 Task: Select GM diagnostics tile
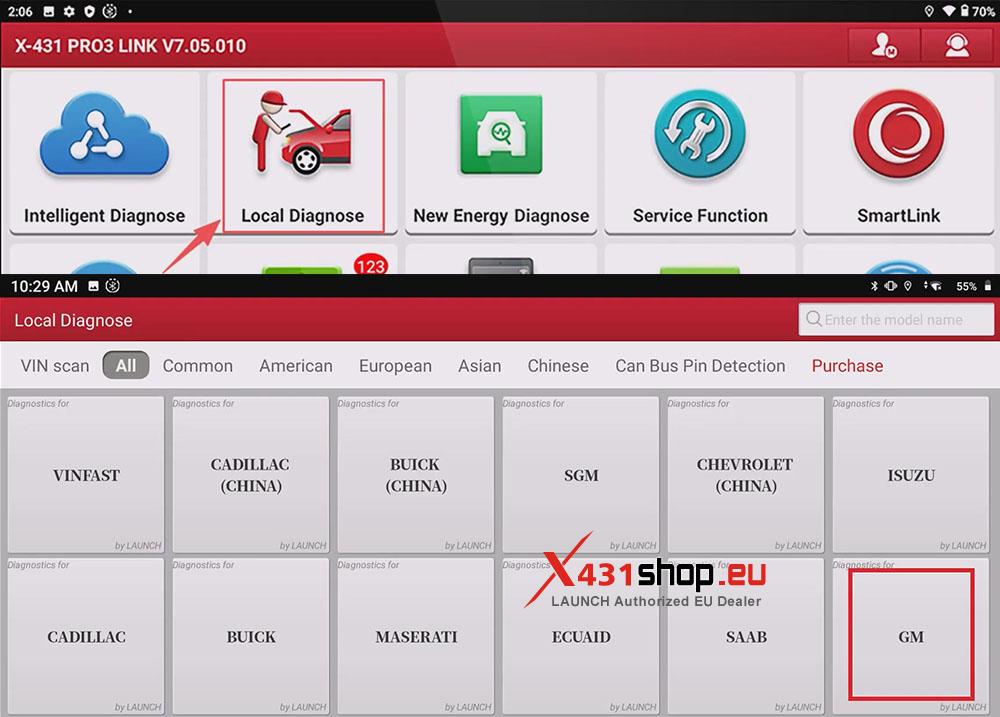[x=911, y=636]
